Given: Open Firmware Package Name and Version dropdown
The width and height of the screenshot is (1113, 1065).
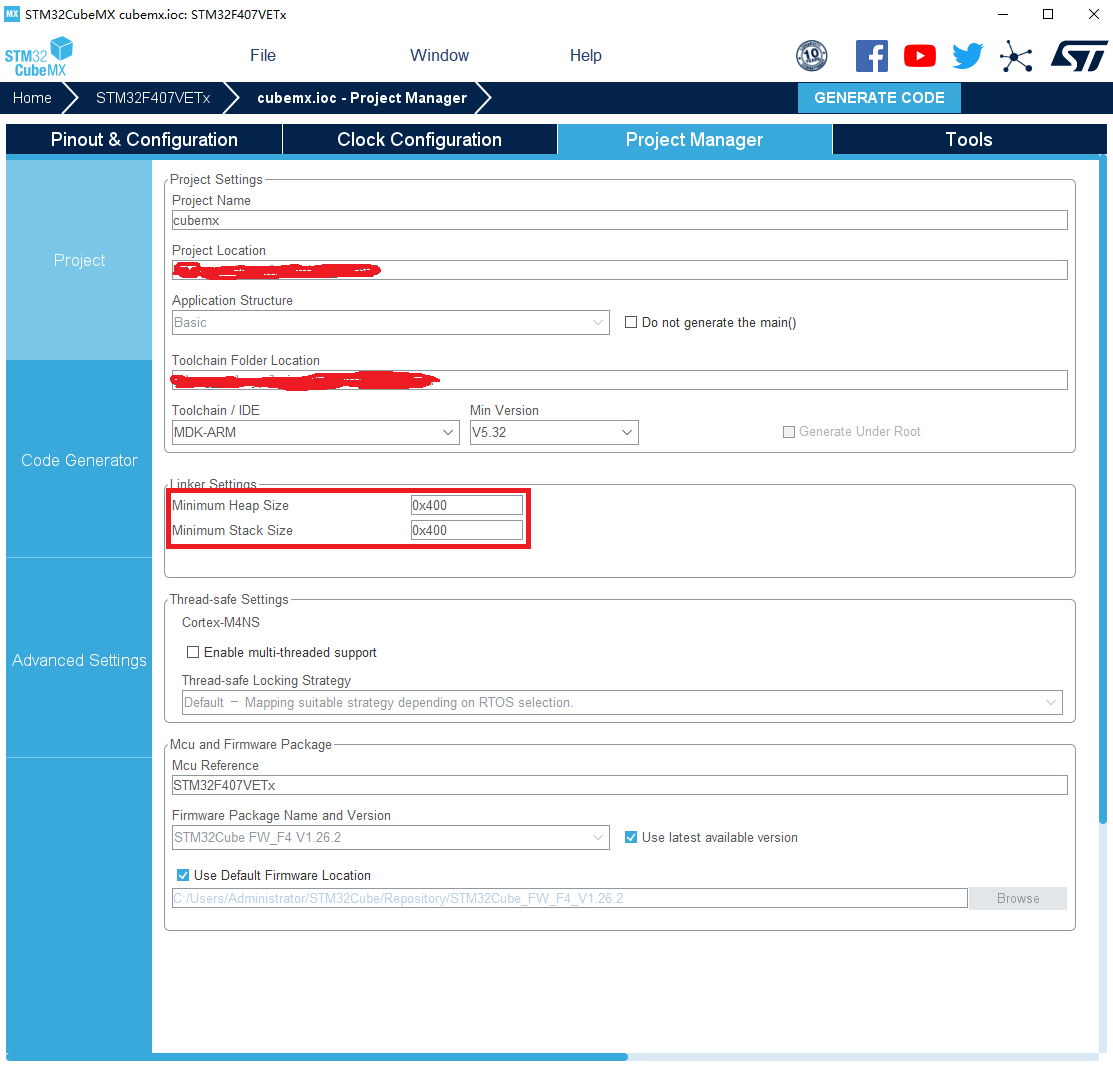Looking at the screenshot, I should [x=390, y=837].
